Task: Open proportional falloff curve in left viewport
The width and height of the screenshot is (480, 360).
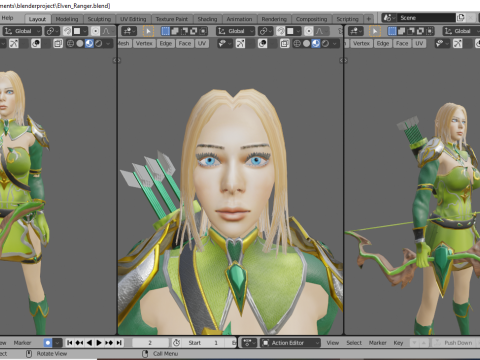Action: pyautogui.click(x=107, y=31)
